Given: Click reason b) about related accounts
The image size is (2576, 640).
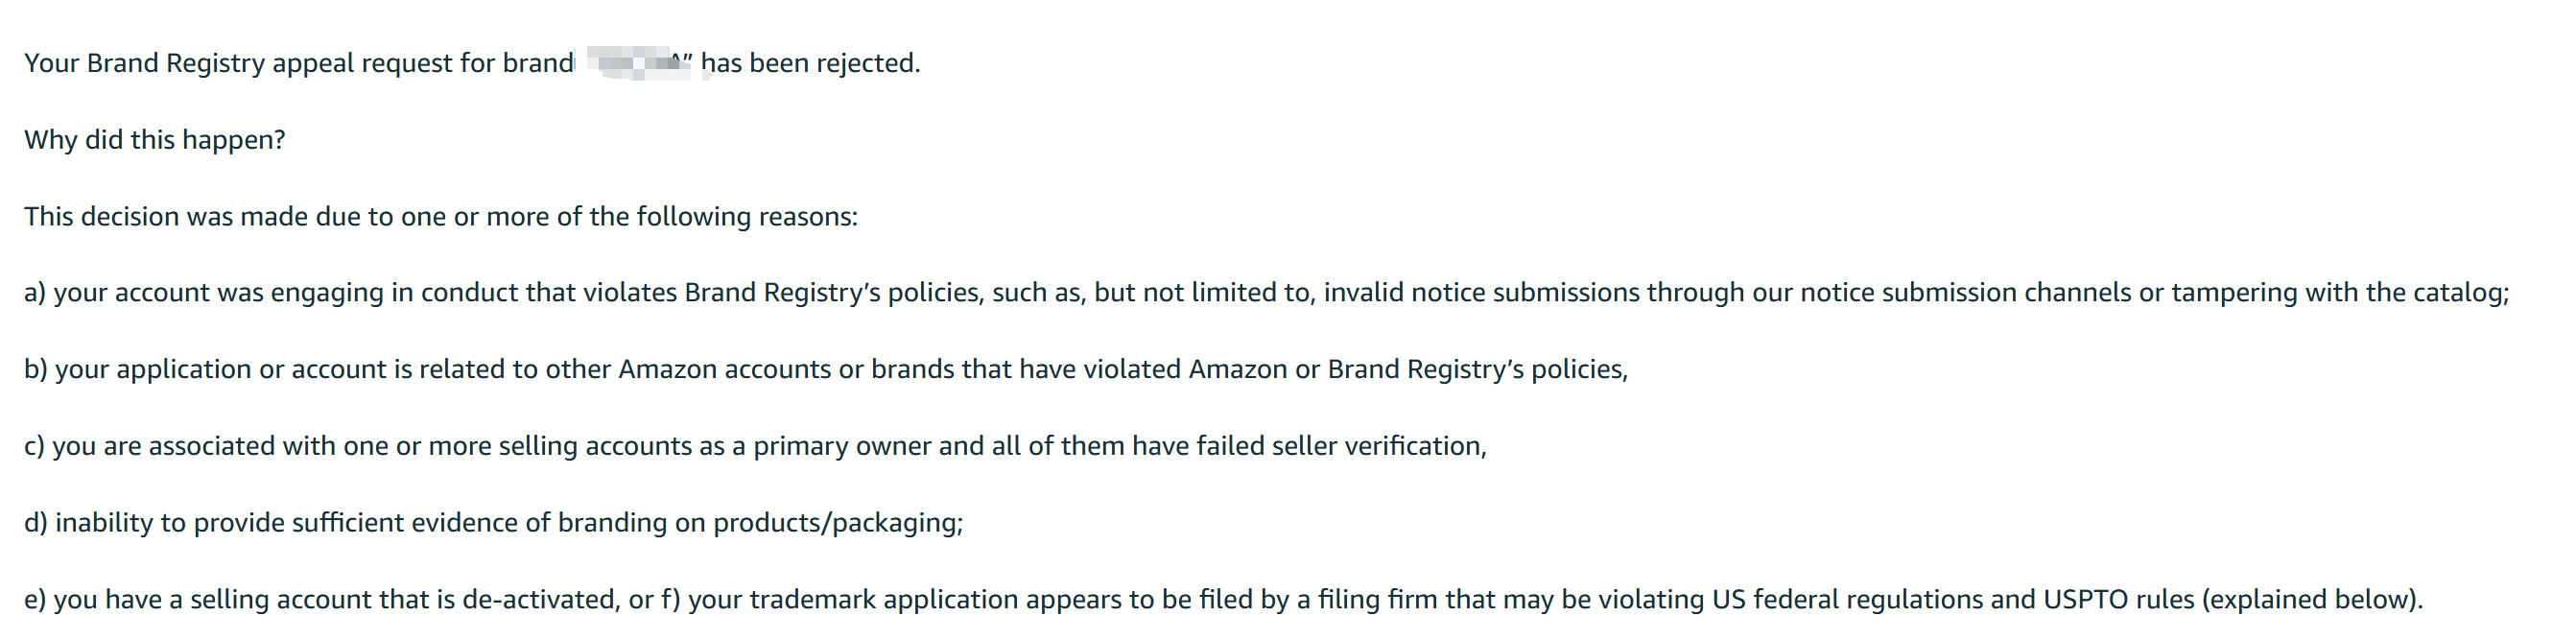Looking at the screenshot, I should coord(826,370).
